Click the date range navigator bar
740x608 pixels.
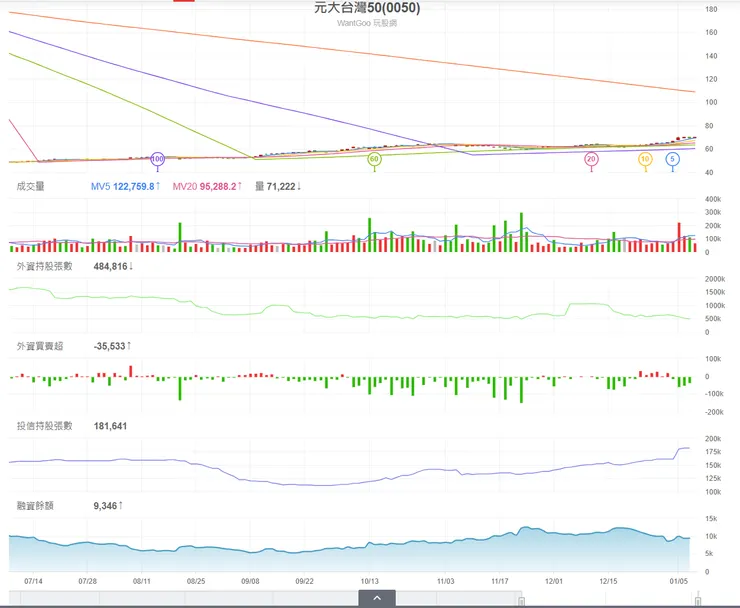(354, 598)
